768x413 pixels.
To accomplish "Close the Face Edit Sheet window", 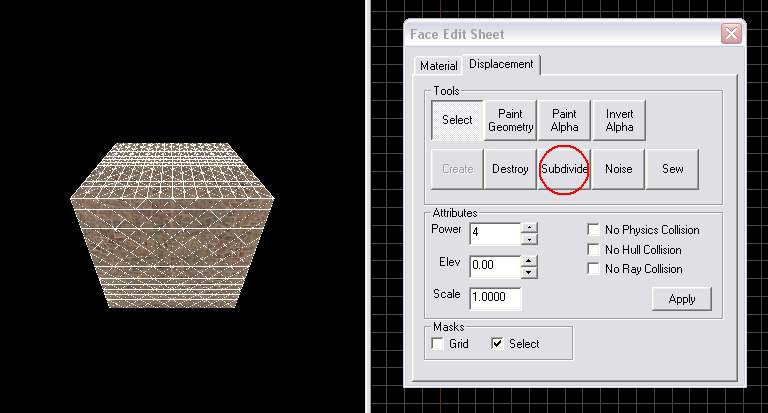I will 731,33.
